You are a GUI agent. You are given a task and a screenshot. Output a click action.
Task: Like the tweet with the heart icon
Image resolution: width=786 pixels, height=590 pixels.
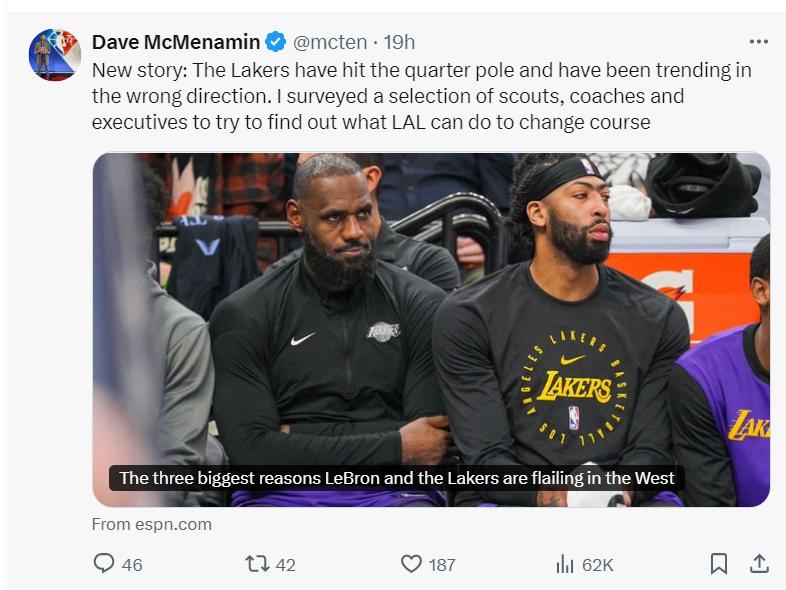(x=411, y=564)
